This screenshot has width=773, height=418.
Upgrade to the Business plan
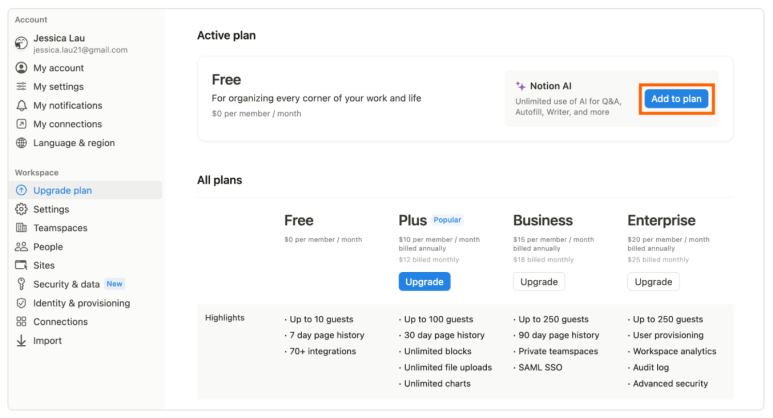tap(539, 282)
